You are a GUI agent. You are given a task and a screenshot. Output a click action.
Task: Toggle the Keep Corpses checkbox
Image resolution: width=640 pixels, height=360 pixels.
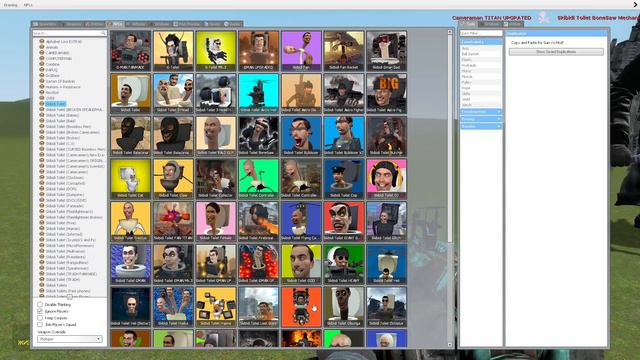[40, 318]
